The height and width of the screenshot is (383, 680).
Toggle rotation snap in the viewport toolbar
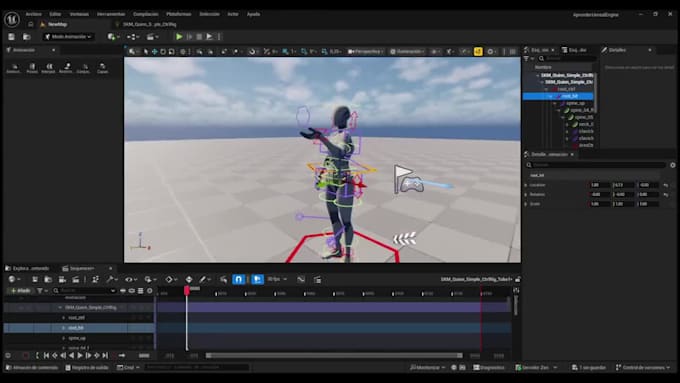tap(304, 52)
